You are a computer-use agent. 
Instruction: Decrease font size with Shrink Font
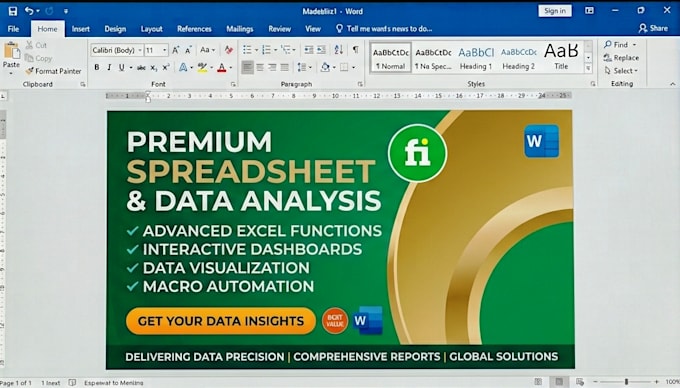(188, 50)
